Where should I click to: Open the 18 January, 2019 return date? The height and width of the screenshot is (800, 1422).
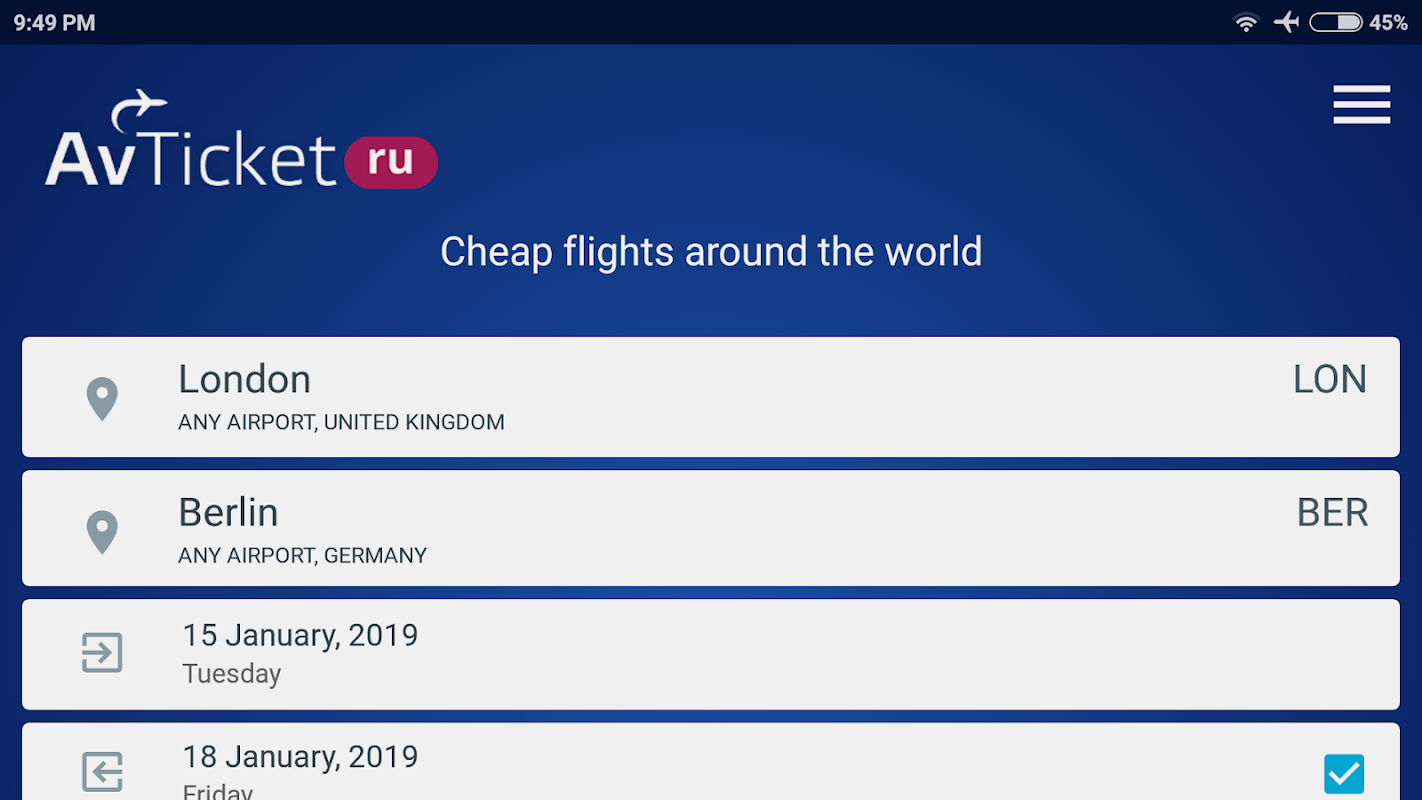click(x=300, y=757)
